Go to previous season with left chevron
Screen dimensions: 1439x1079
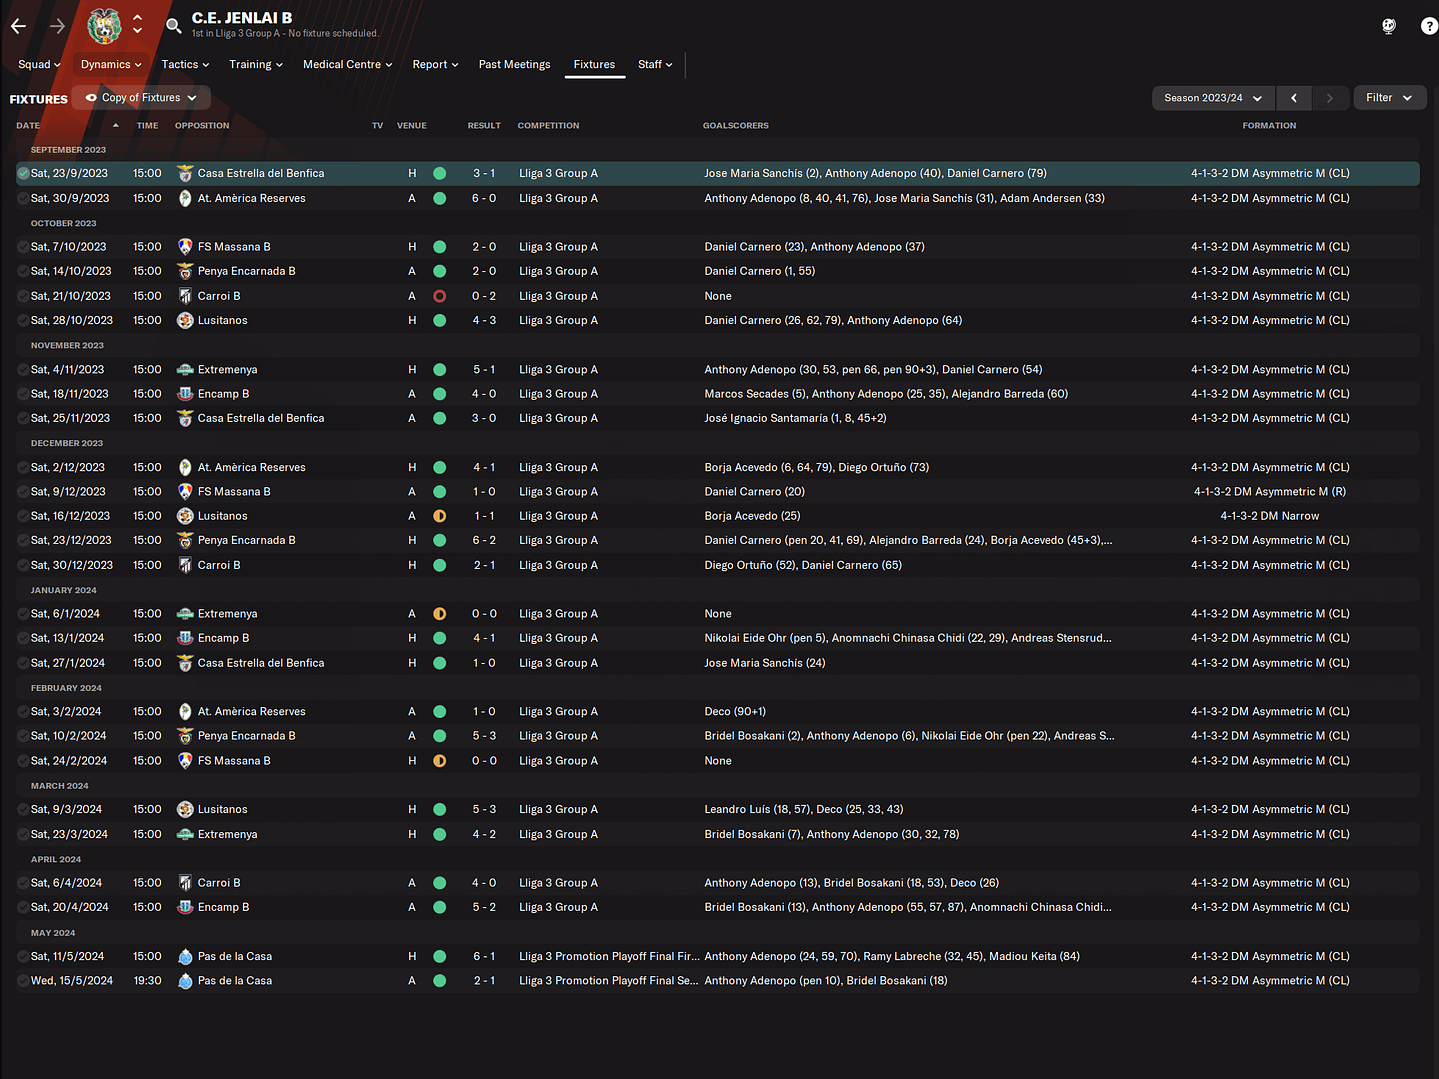coord(1294,98)
